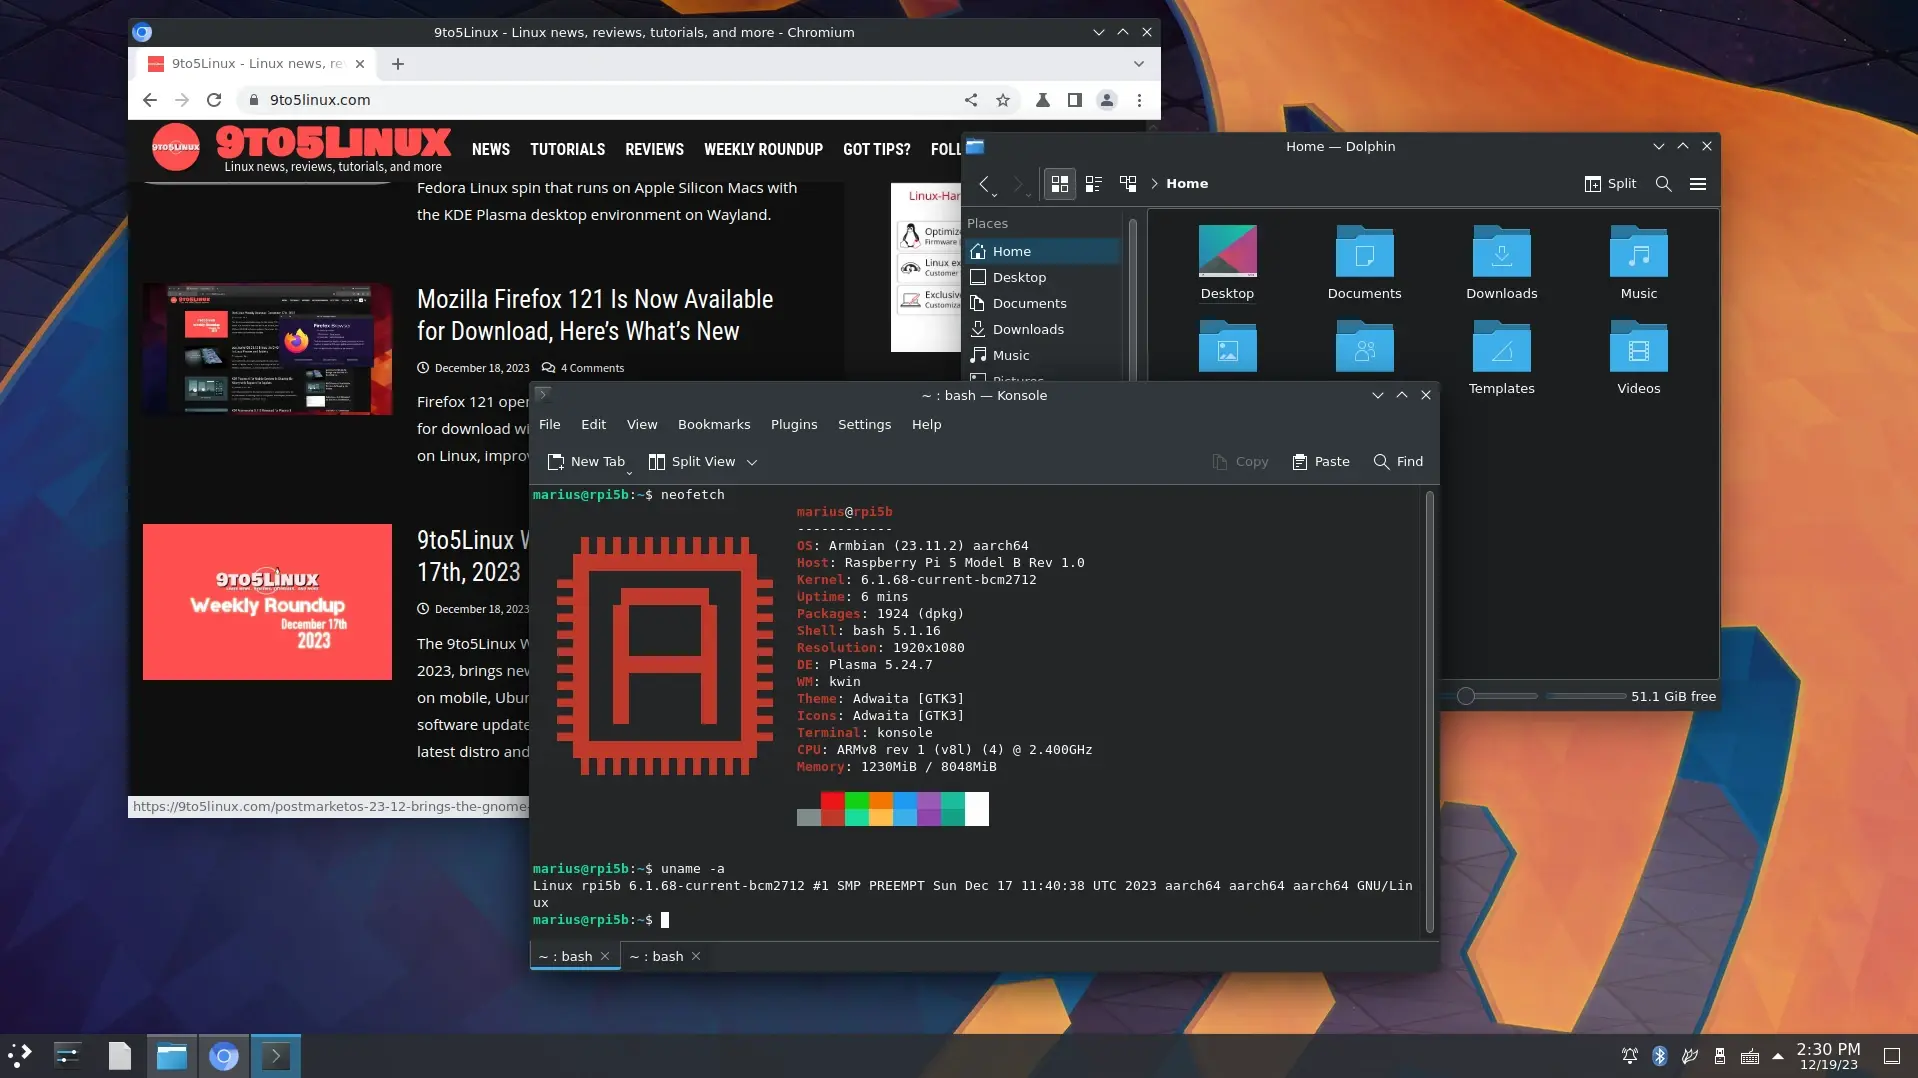Open Konsole Plugins menu
This screenshot has width=1918, height=1078.
point(794,425)
